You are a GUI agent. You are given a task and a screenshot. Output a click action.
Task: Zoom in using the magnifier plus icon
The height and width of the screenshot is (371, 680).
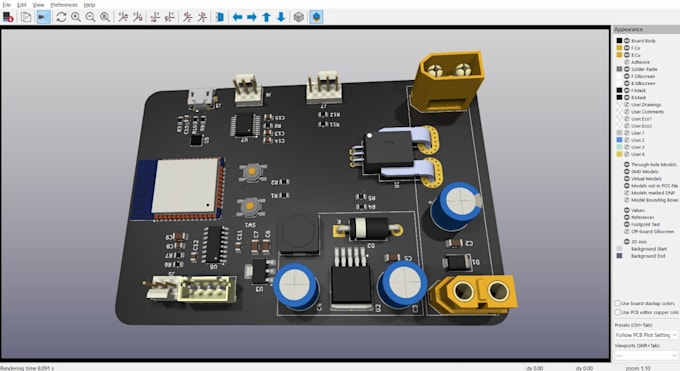tap(76, 17)
